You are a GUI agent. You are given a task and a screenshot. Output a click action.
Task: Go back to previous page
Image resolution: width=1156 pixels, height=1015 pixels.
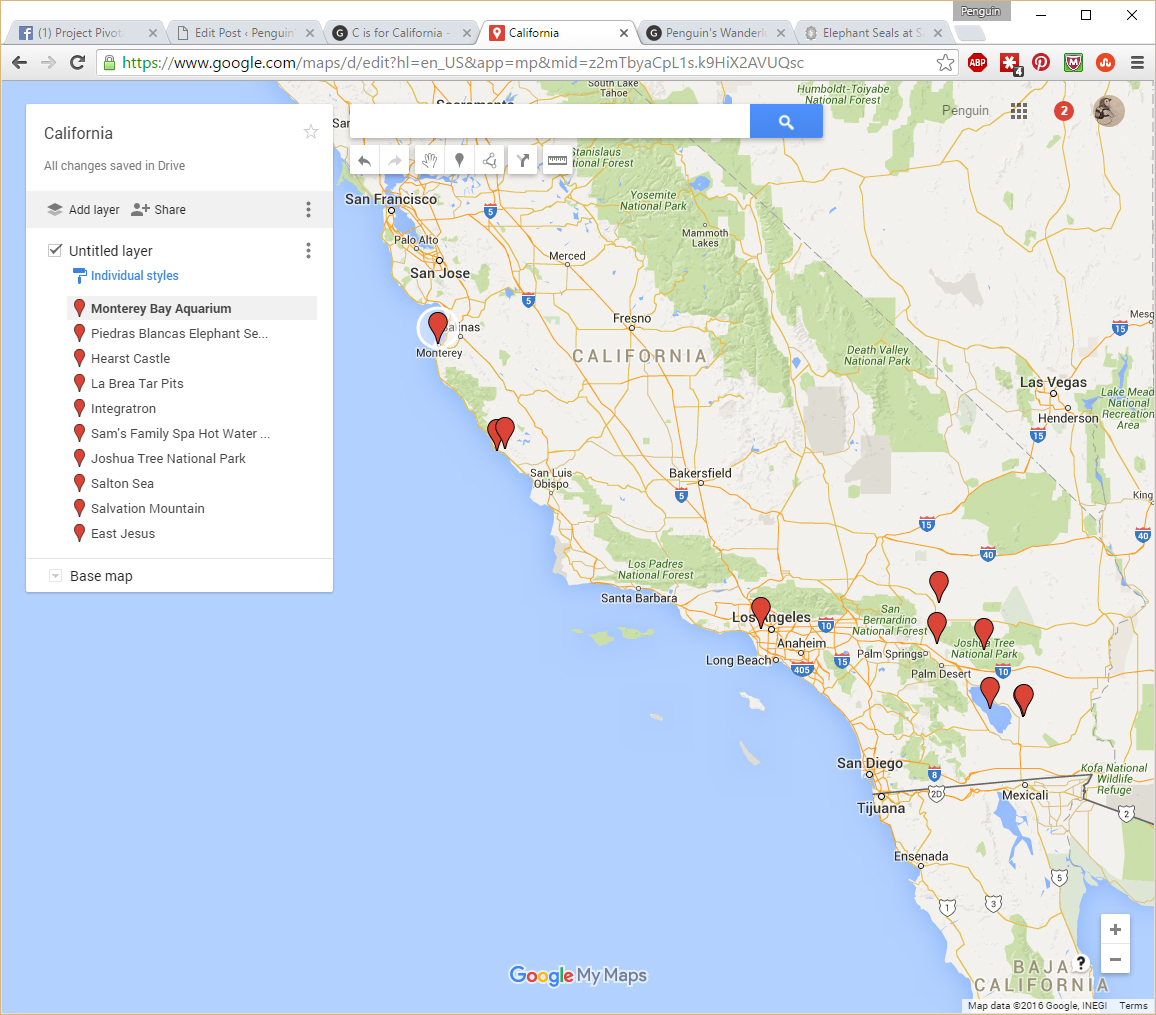[x=20, y=63]
